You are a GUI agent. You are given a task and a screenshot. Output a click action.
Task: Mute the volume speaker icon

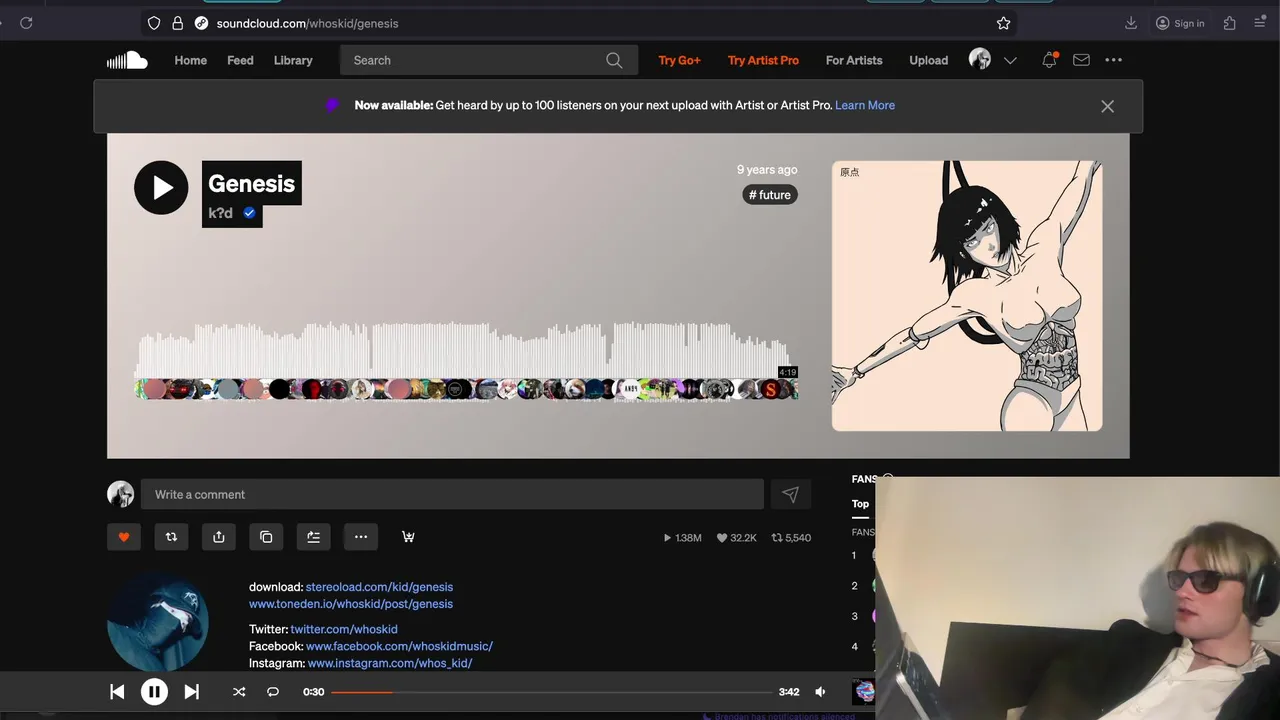pyautogui.click(x=820, y=691)
